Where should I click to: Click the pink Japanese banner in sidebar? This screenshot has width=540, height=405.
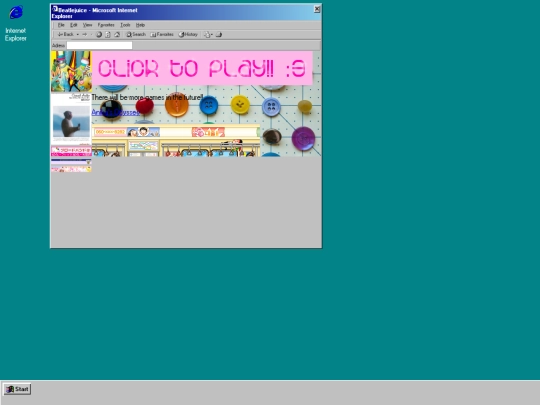[x=71, y=151]
